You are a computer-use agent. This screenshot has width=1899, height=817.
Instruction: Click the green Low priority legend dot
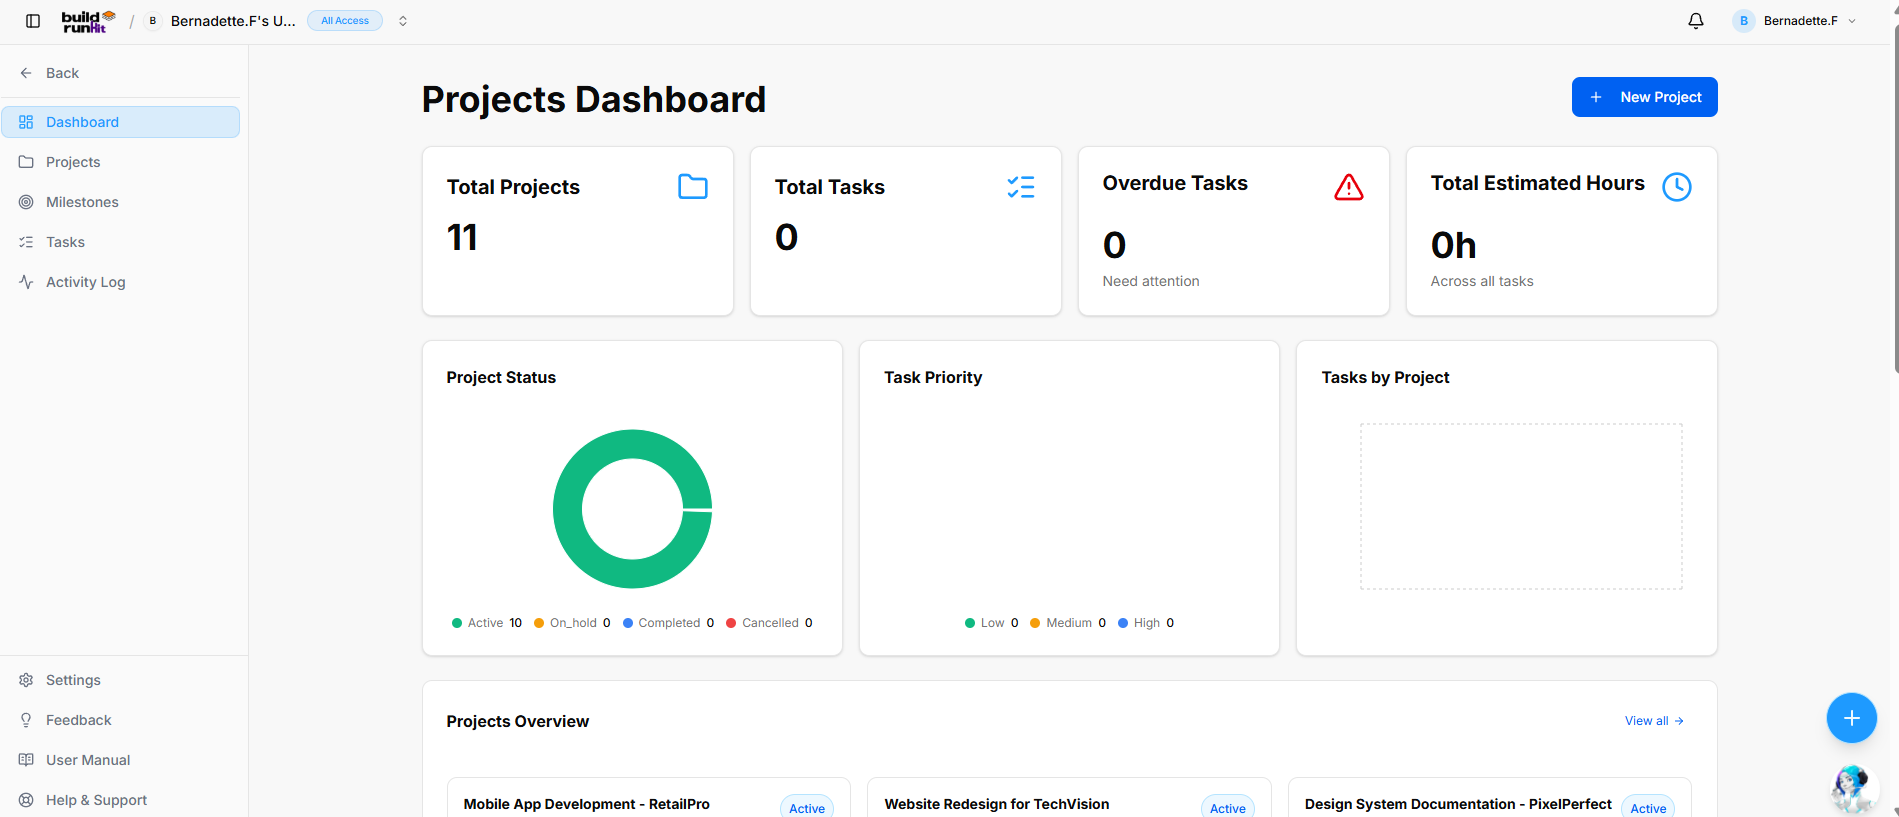coord(970,623)
